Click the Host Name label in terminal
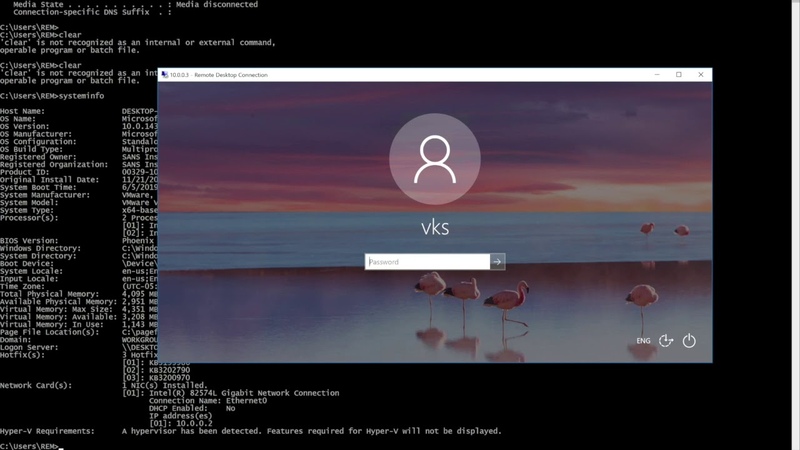800x450 pixels. 22,111
